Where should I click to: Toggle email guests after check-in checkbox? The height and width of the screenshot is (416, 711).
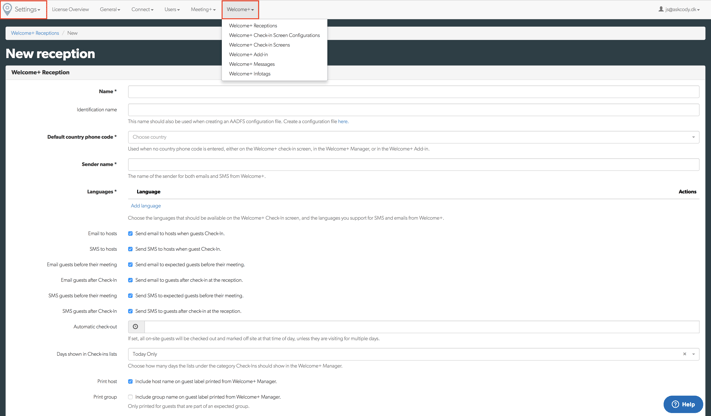pyautogui.click(x=130, y=280)
